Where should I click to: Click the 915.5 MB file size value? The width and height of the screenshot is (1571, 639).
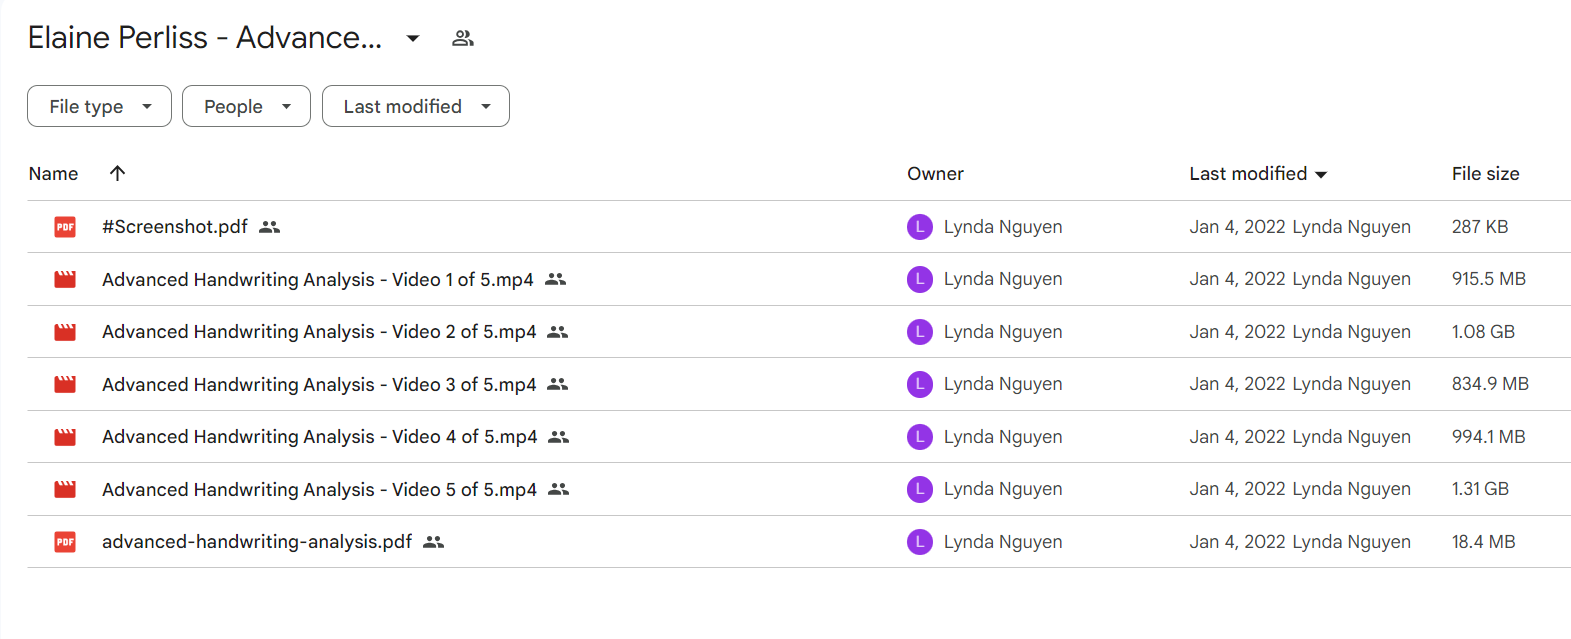tap(1489, 279)
